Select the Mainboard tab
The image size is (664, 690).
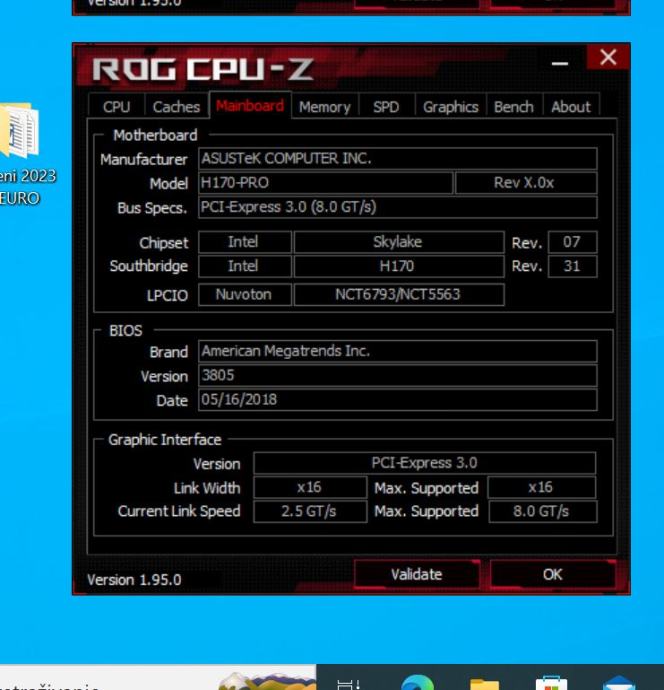(x=250, y=106)
